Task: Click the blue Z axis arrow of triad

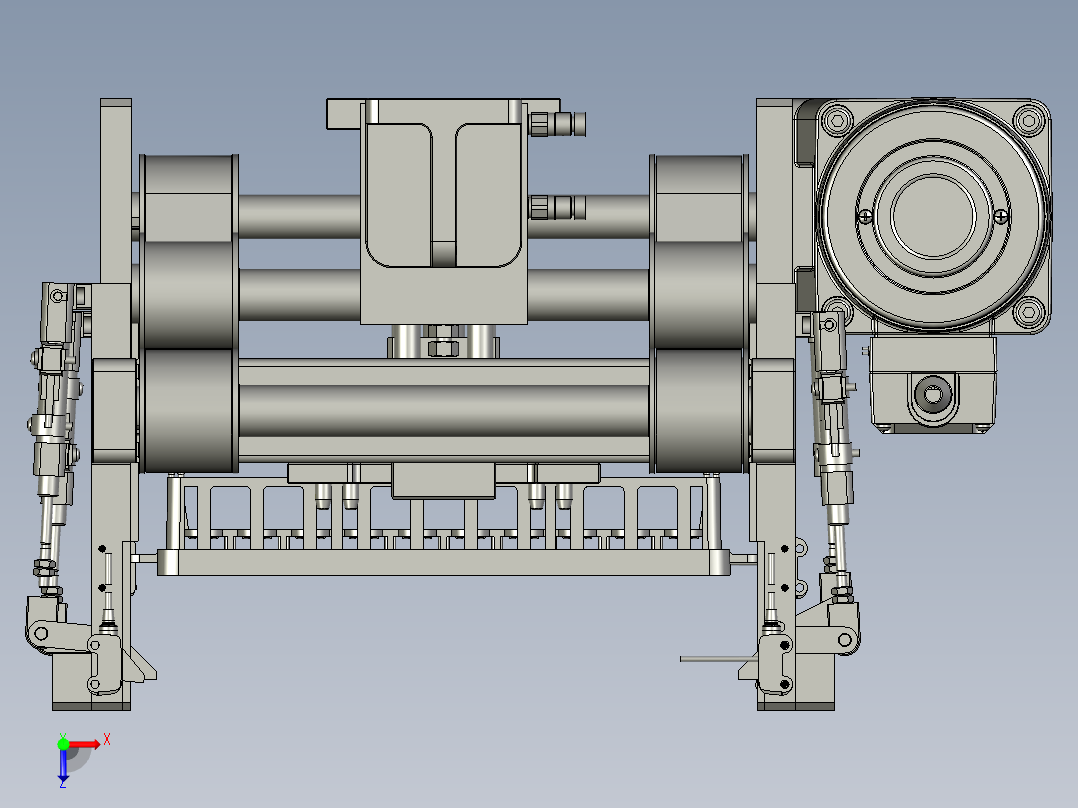Action: pos(63,765)
